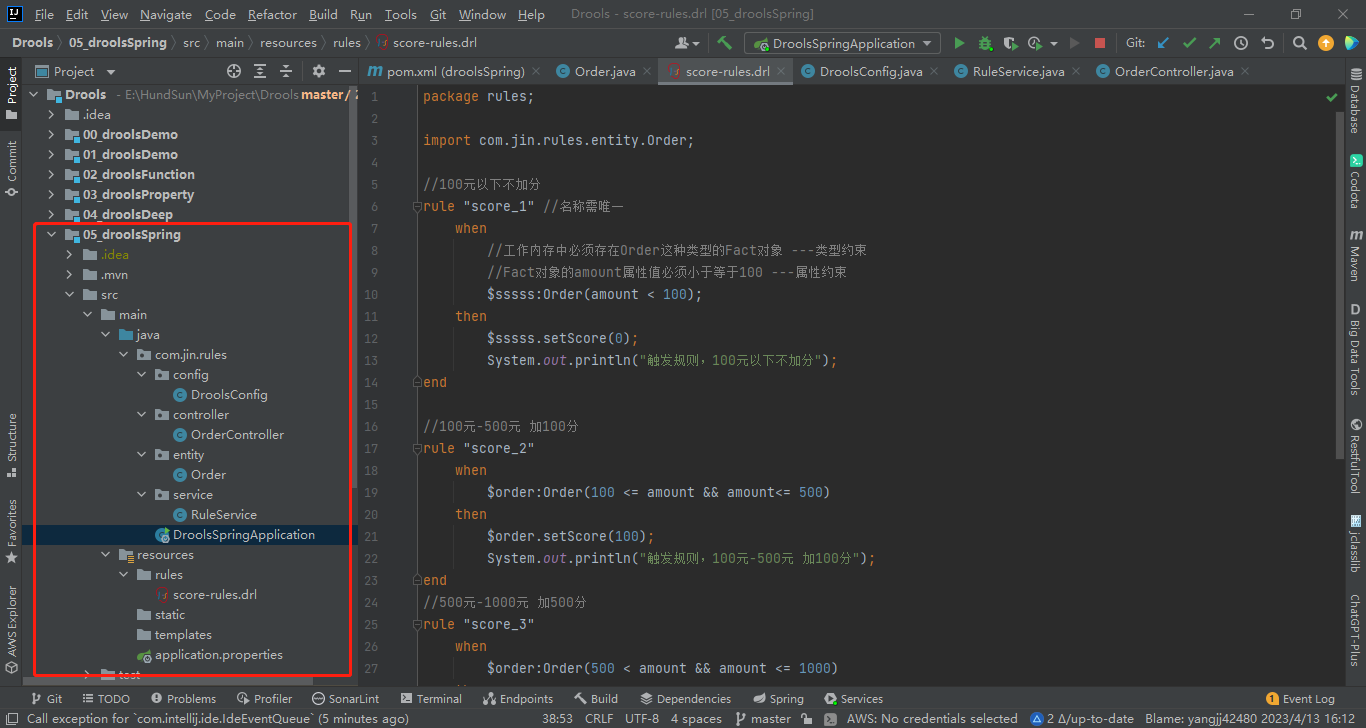Open Search Everywhere magnifier icon
This screenshot has height=728, width=1366.
coord(1300,43)
